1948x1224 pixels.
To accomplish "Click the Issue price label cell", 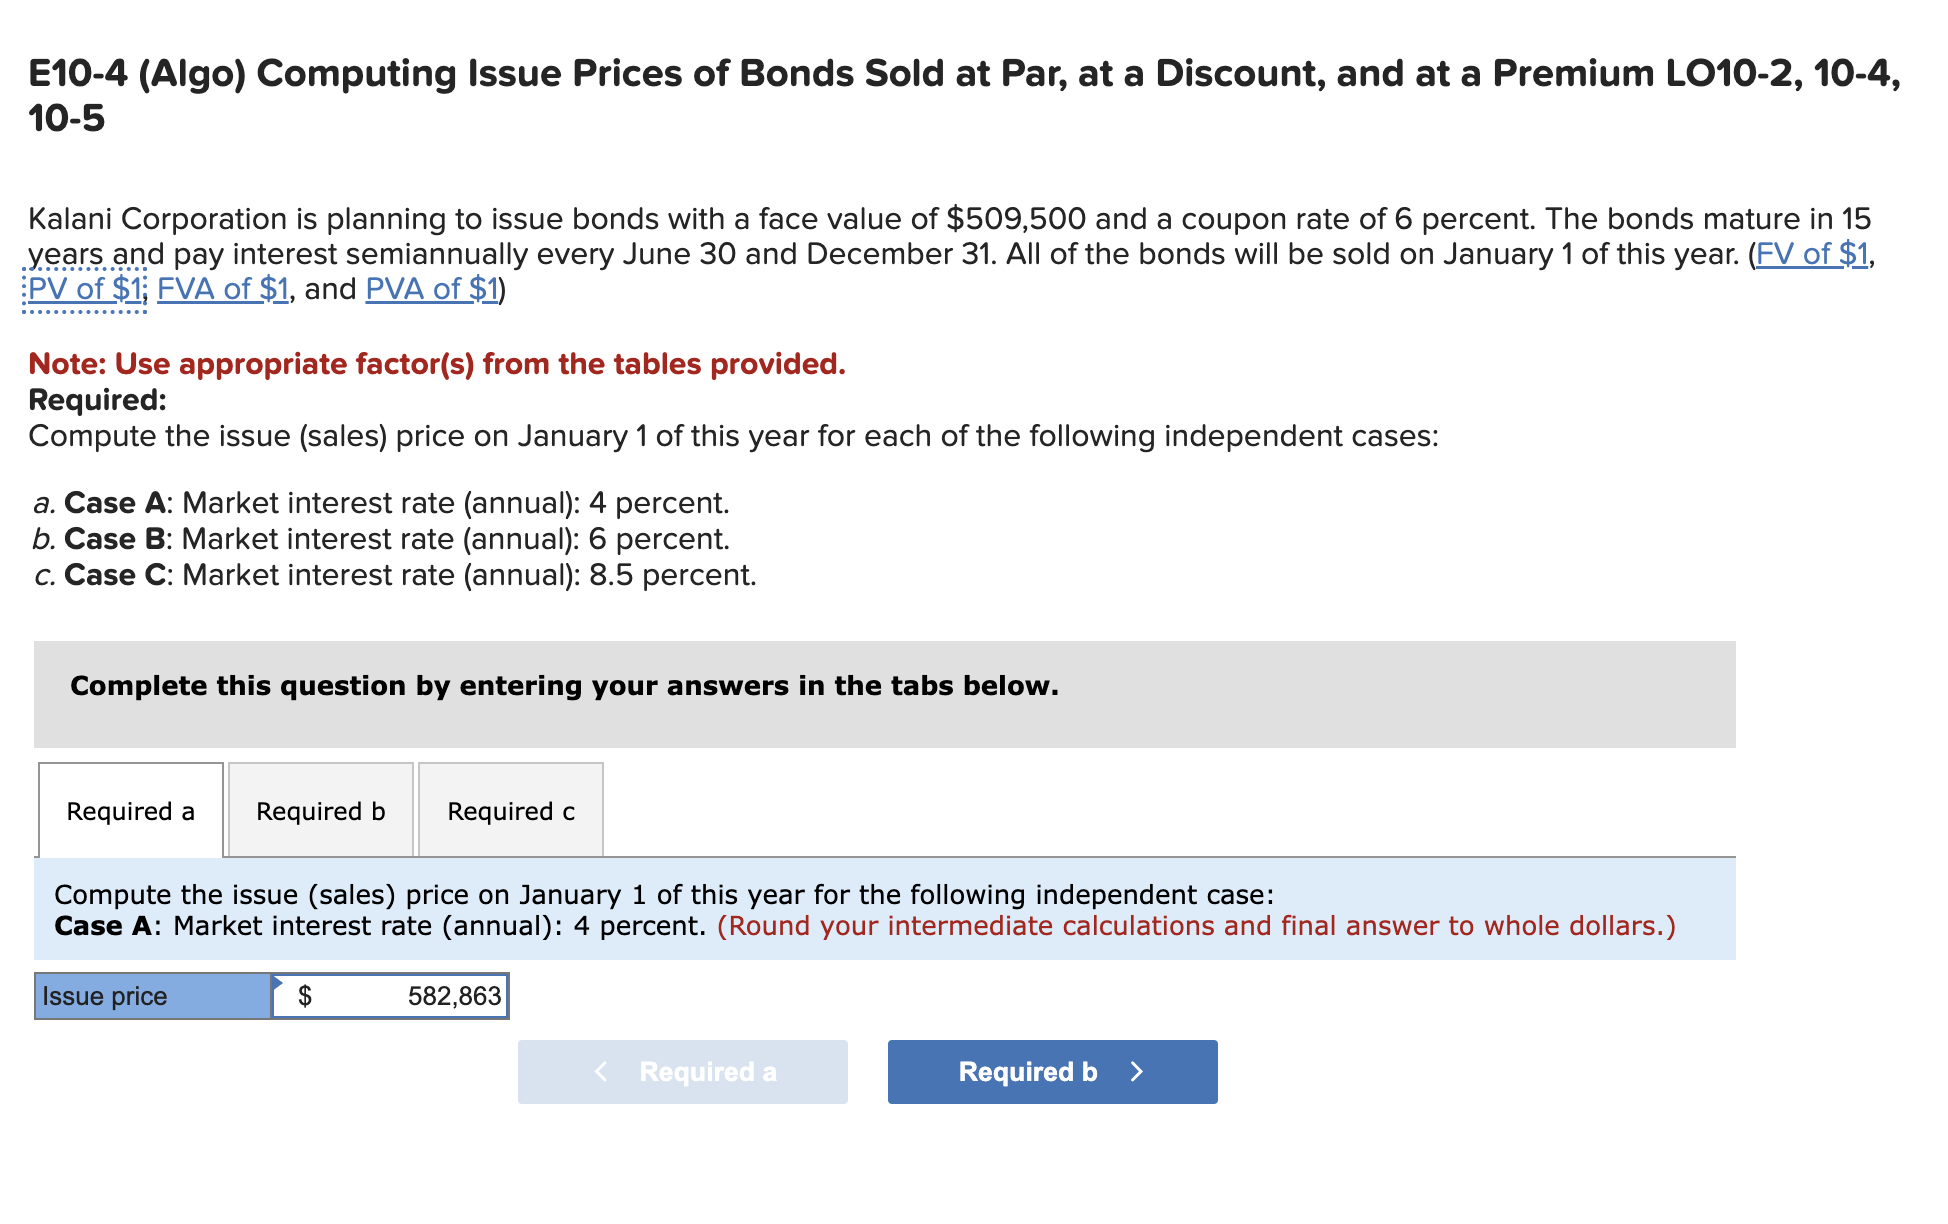I will coord(150,995).
